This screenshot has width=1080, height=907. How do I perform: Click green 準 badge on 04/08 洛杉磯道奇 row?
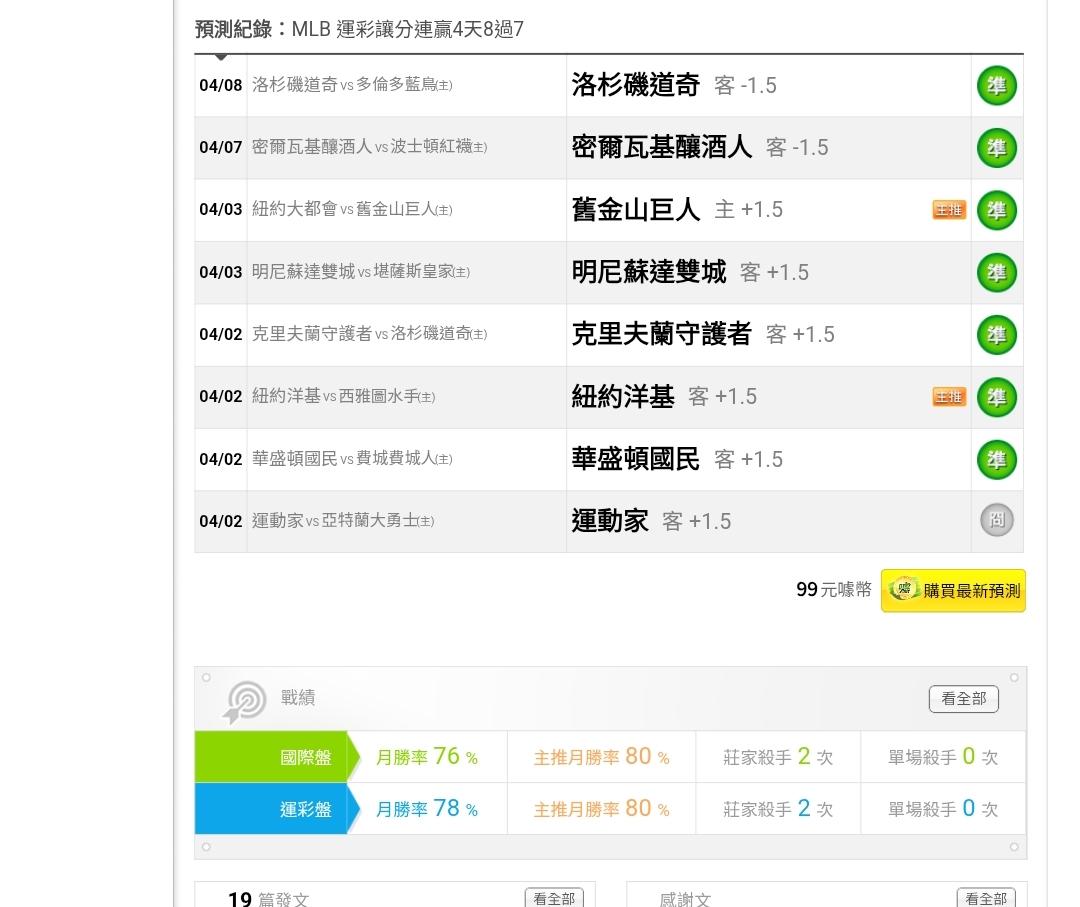[996, 86]
